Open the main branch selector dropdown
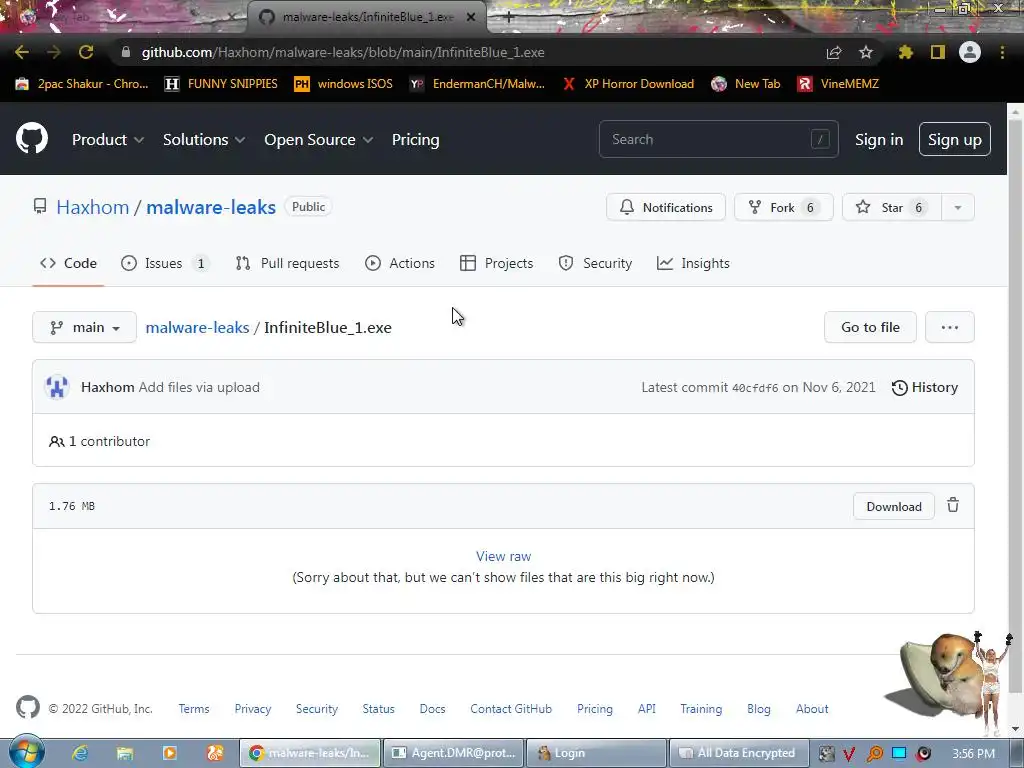Screen dimensions: 1024x768 click(84, 327)
